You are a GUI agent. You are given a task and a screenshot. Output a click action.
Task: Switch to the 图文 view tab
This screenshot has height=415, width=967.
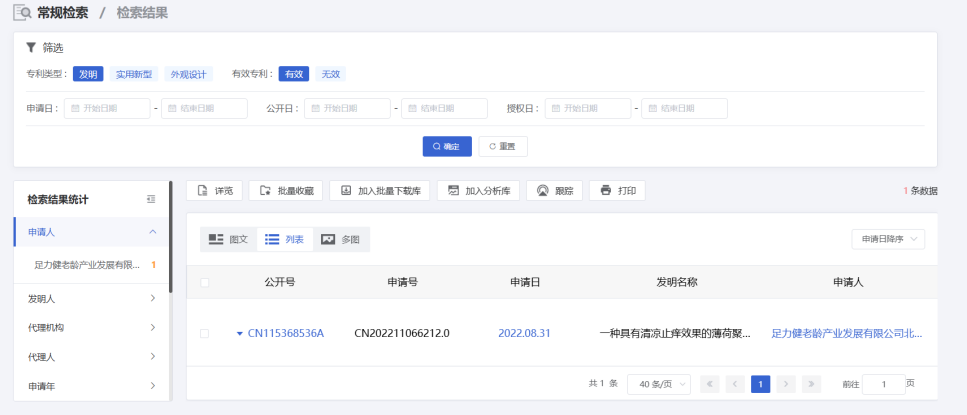coord(228,239)
